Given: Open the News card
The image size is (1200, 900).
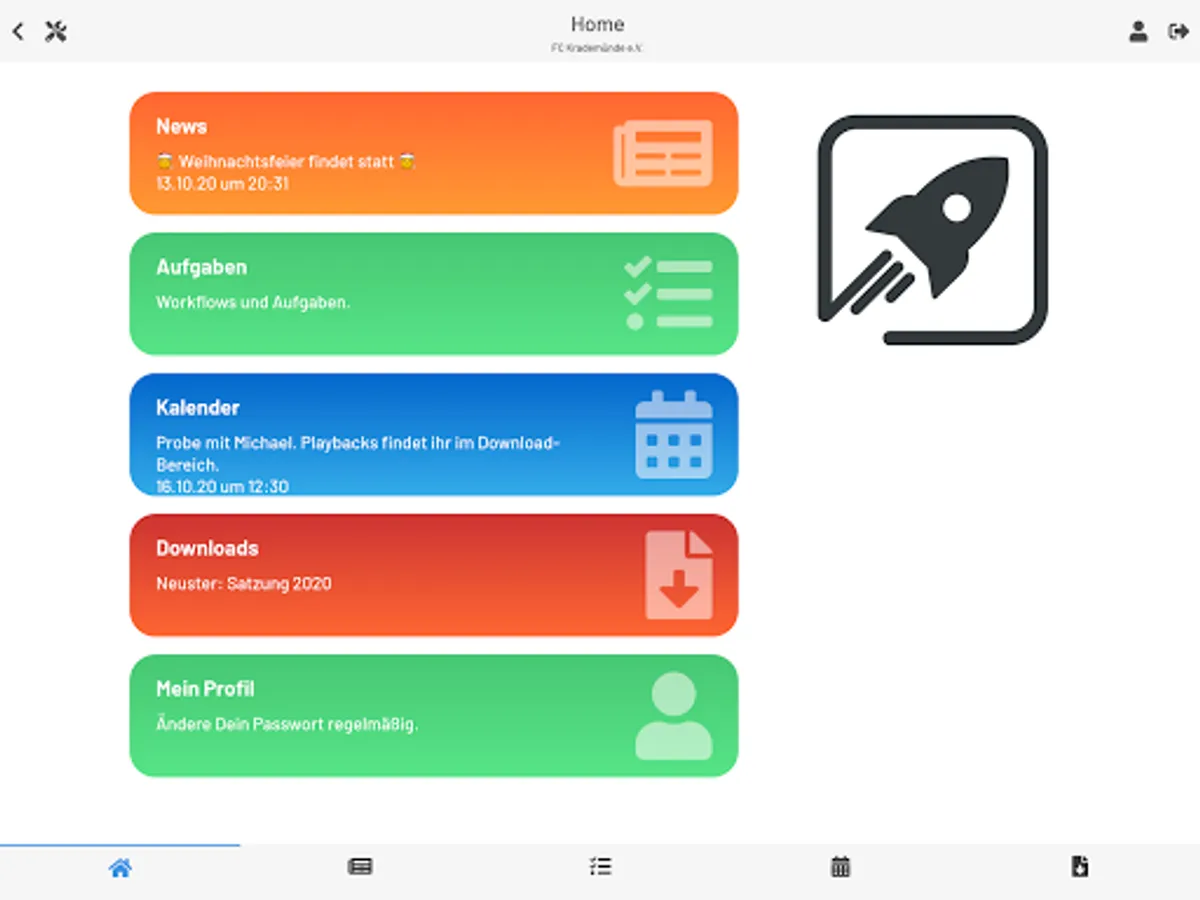Looking at the screenshot, I should tap(434, 153).
